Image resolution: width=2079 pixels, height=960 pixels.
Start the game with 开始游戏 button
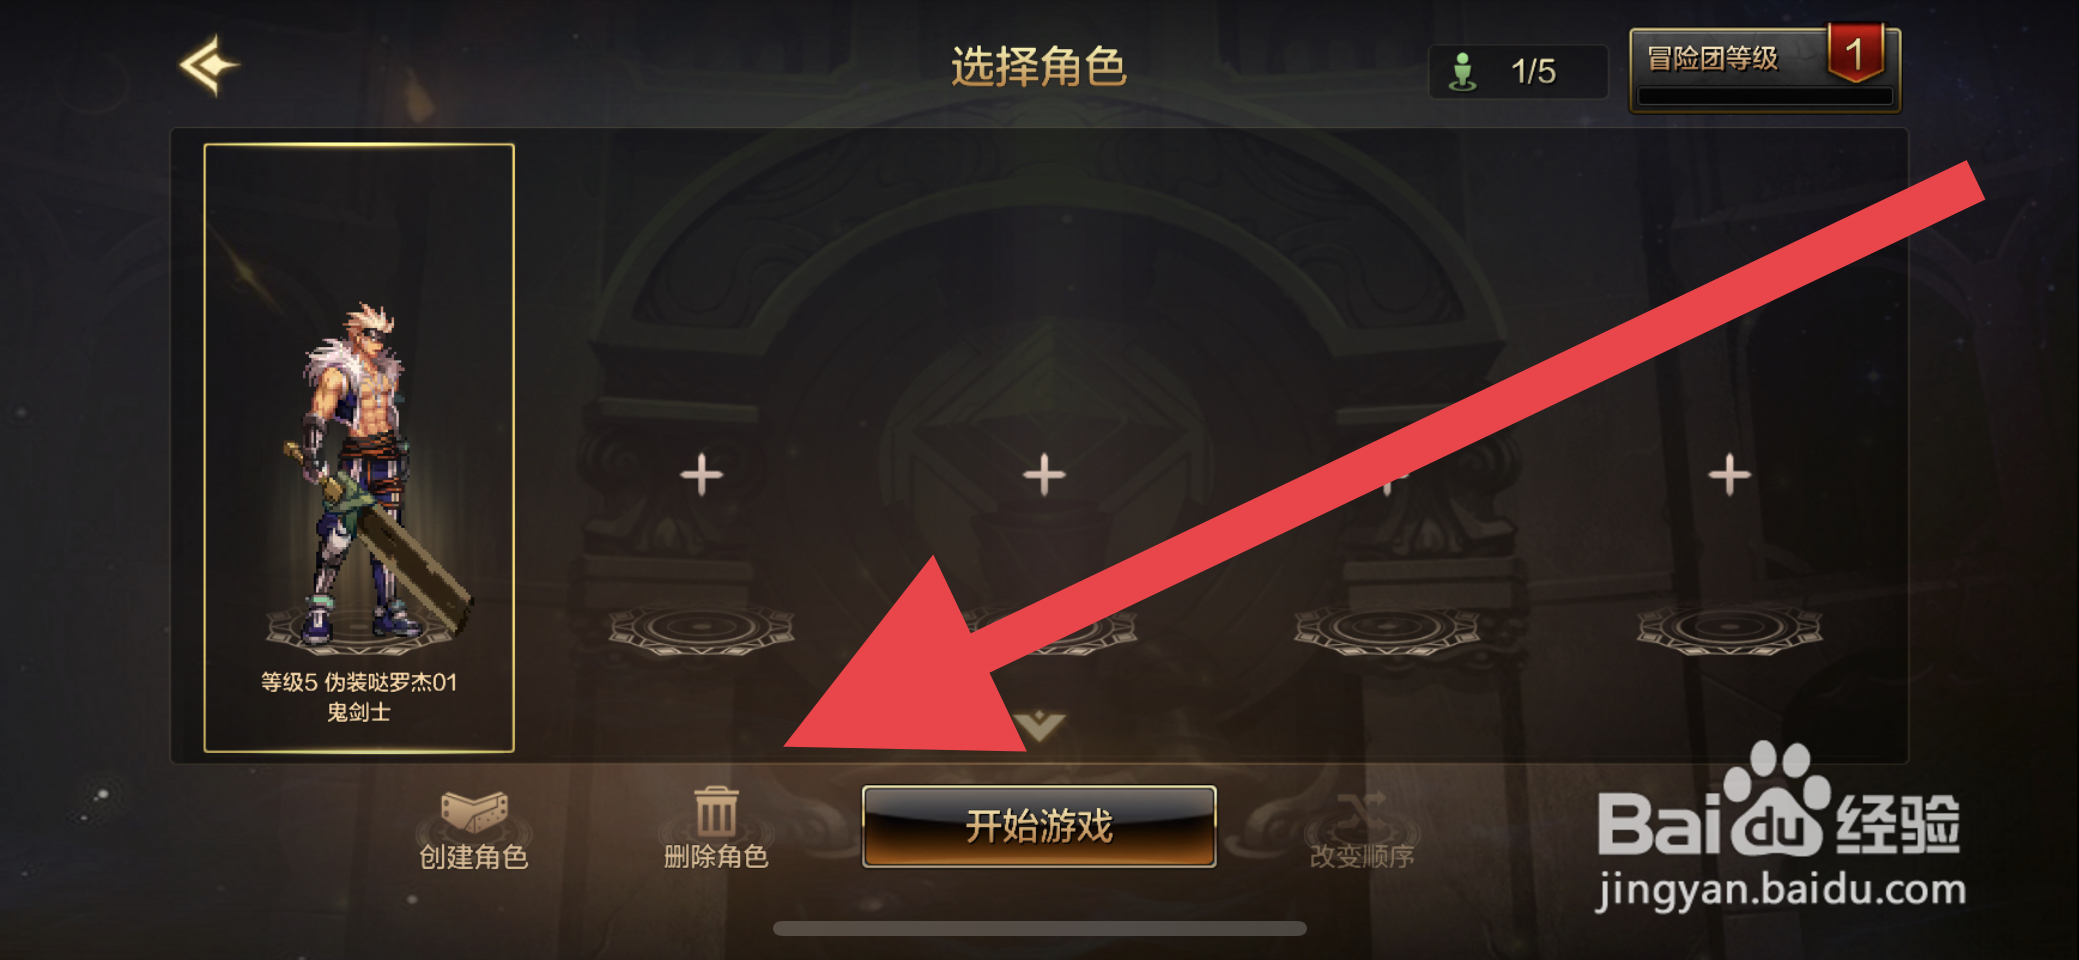coord(1039,826)
